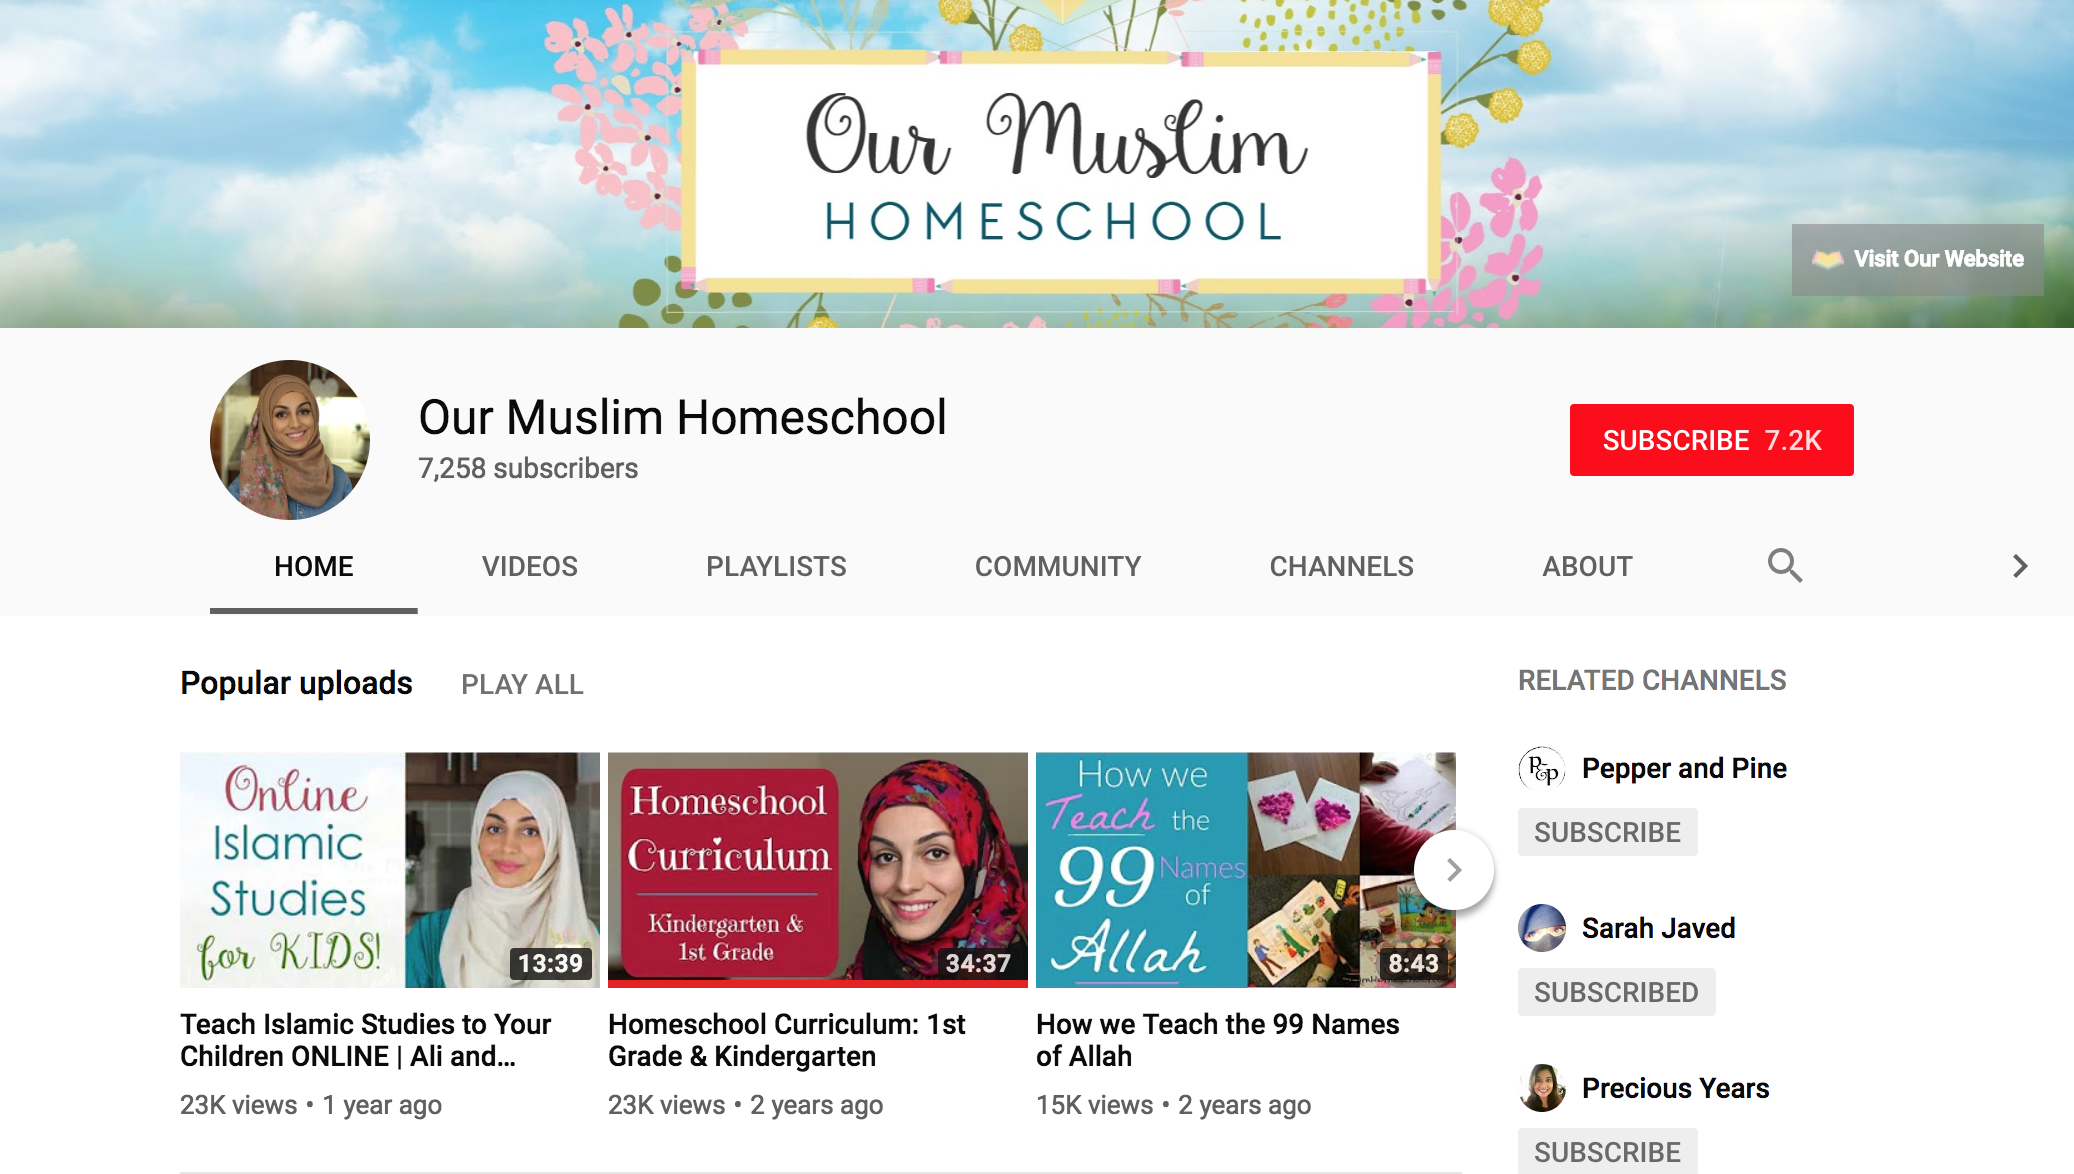Click the 13:39 duration badge

550,963
